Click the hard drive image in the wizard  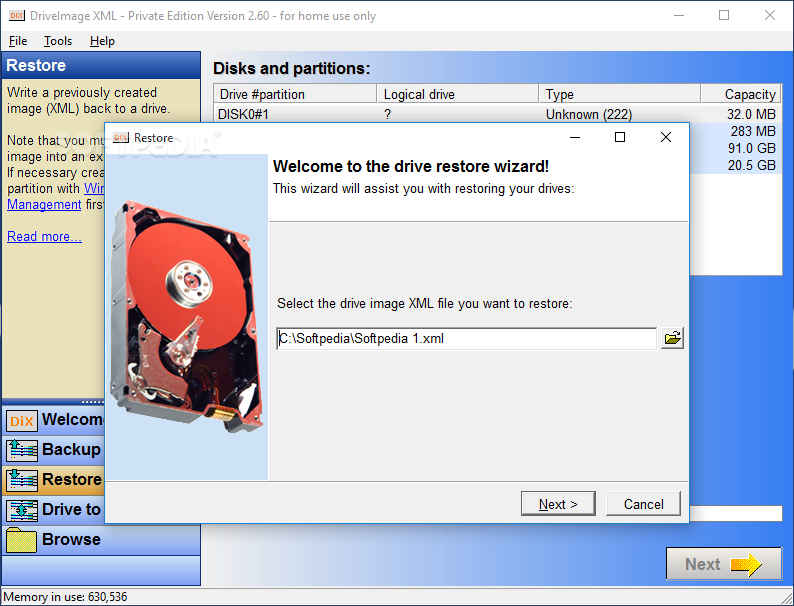click(186, 316)
